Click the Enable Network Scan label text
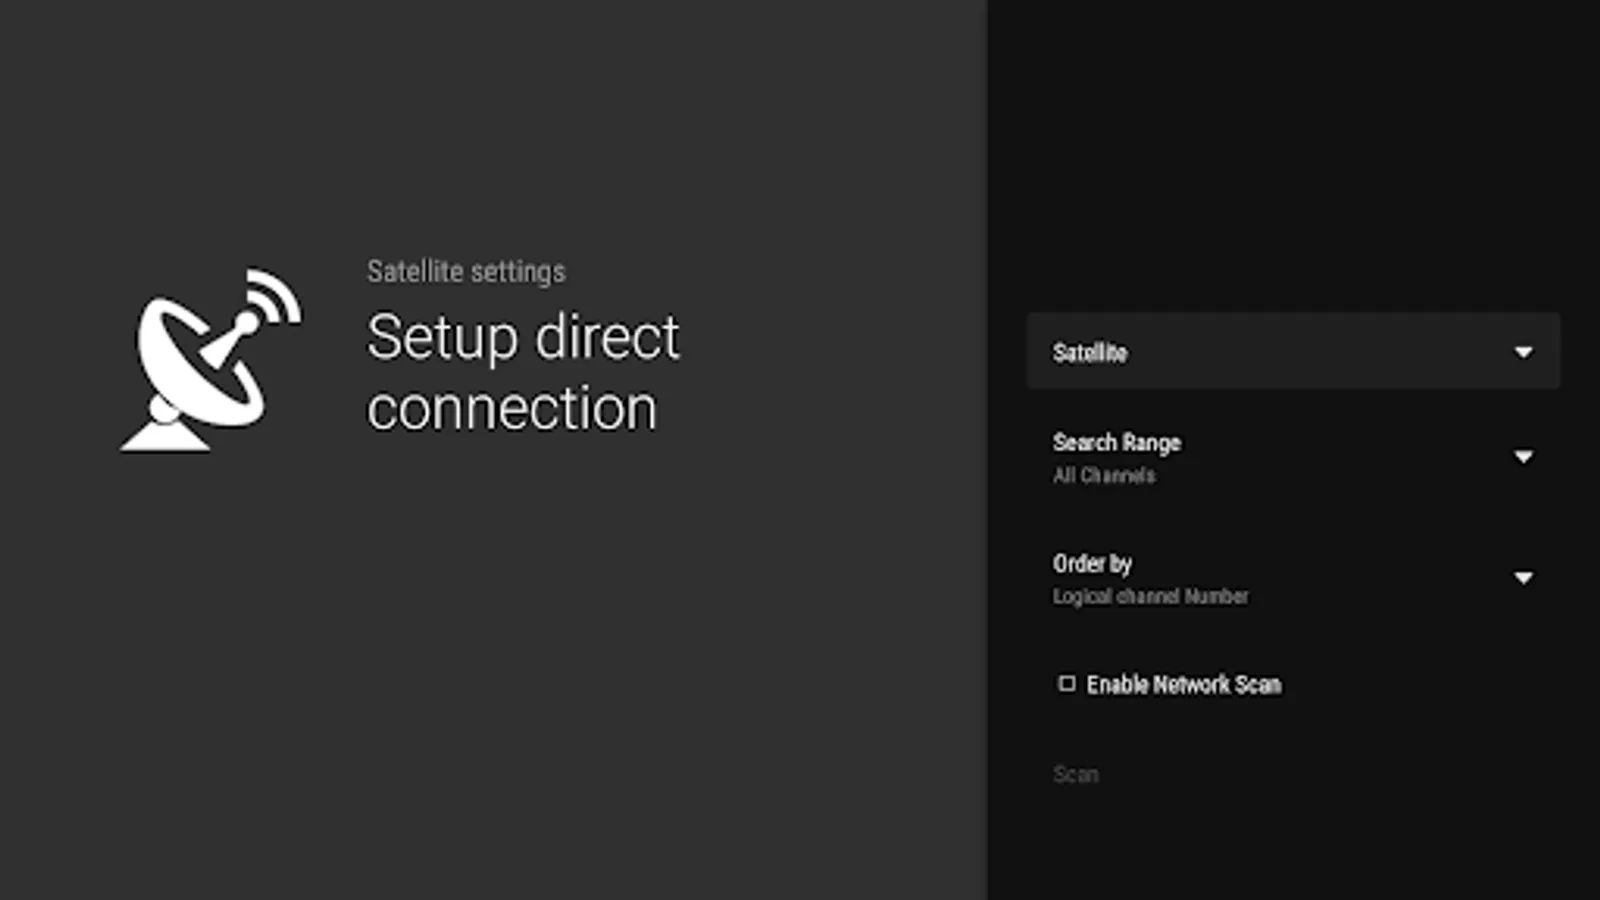 (1183, 685)
